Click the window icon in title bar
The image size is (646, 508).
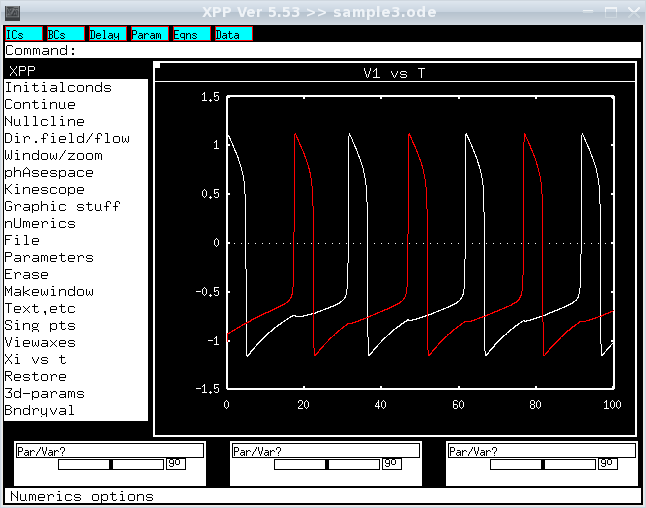(12, 12)
